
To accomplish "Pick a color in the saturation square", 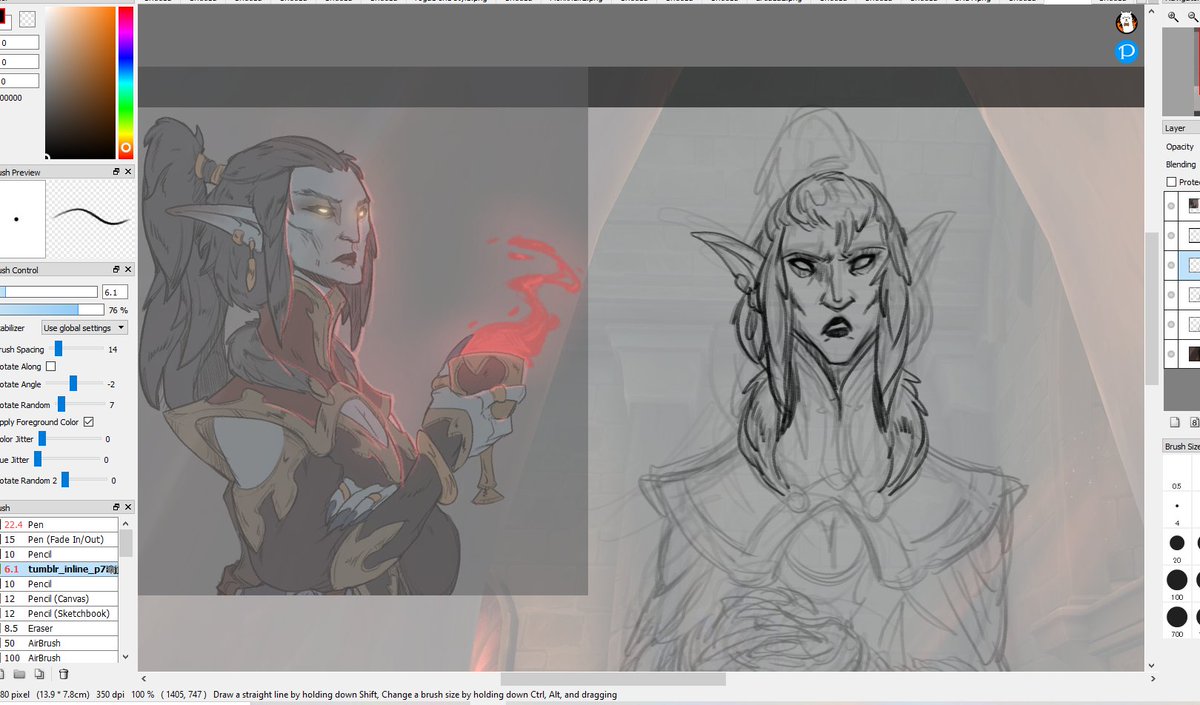I will coord(78,82).
